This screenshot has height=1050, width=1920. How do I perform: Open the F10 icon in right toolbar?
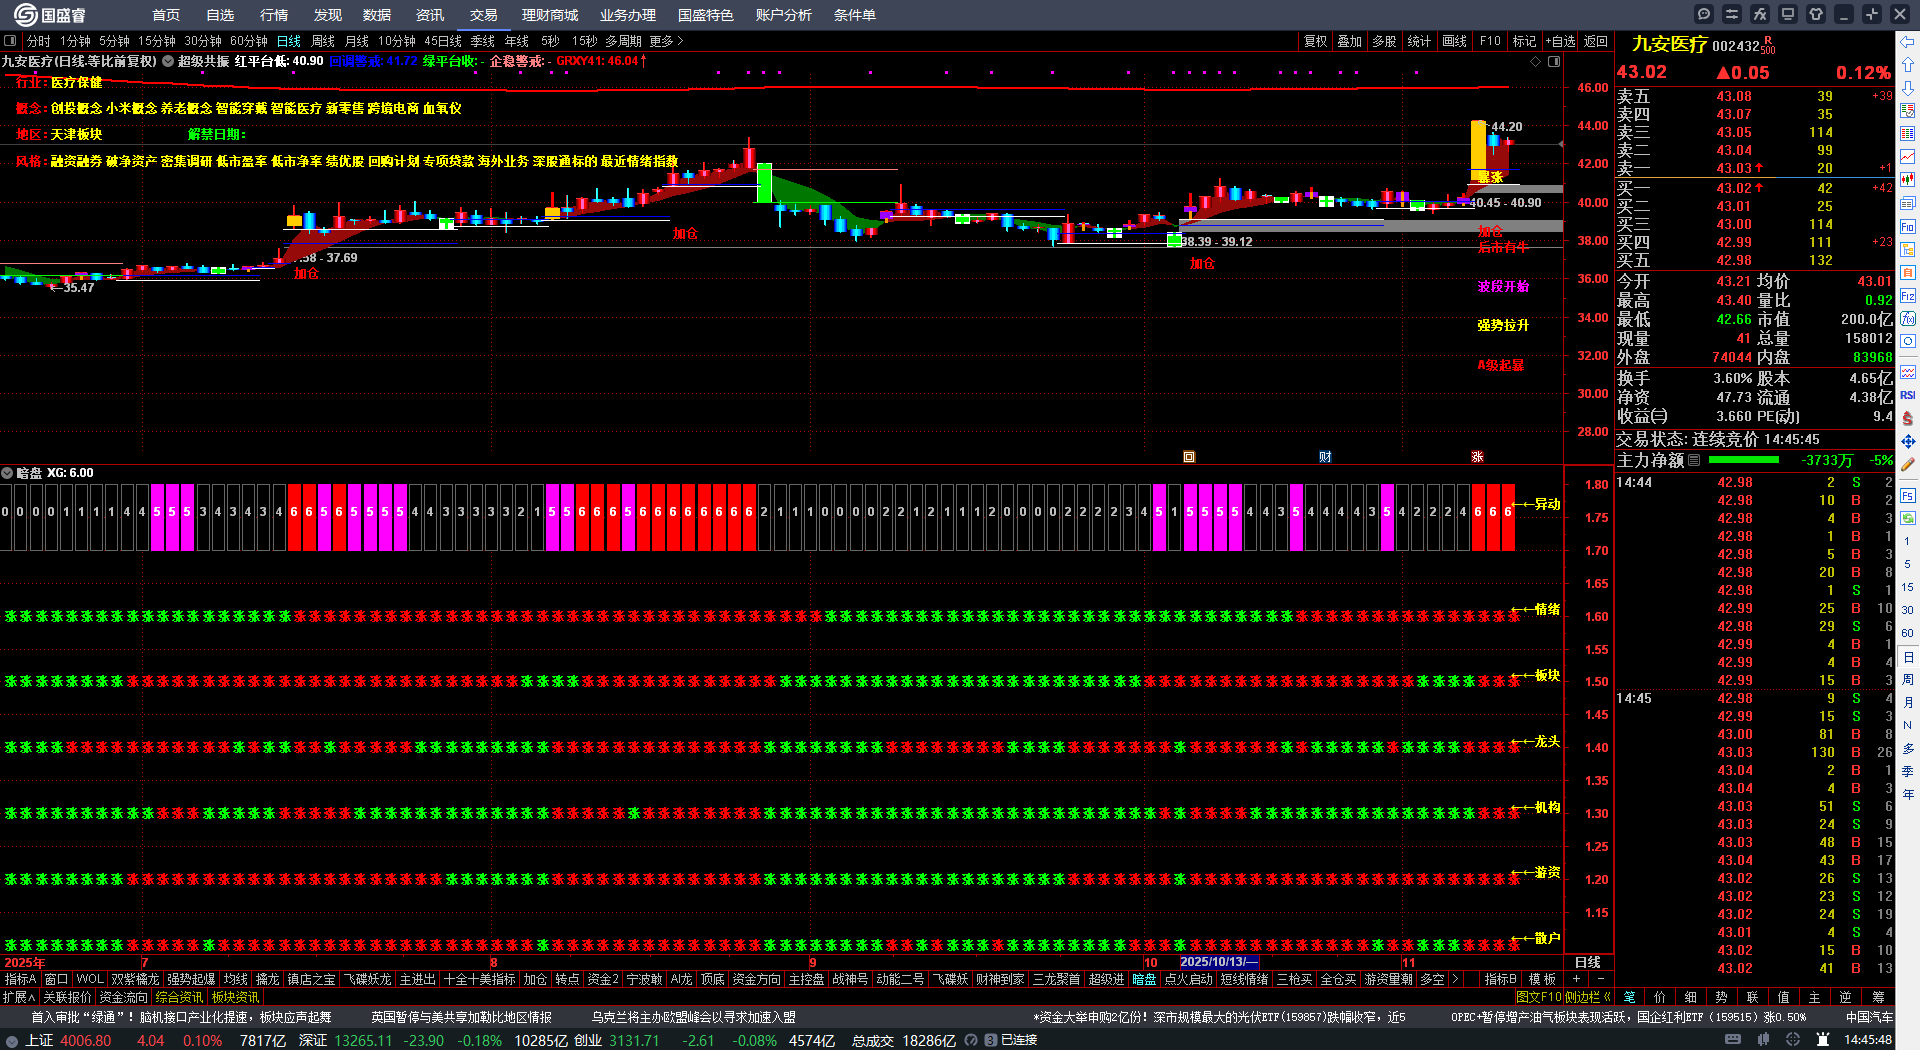click(1908, 227)
